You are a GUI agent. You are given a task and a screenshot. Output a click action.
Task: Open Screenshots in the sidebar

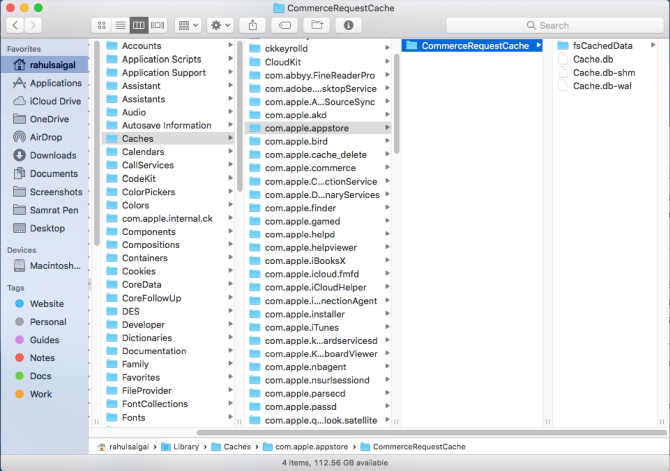[x=44, y=192]
